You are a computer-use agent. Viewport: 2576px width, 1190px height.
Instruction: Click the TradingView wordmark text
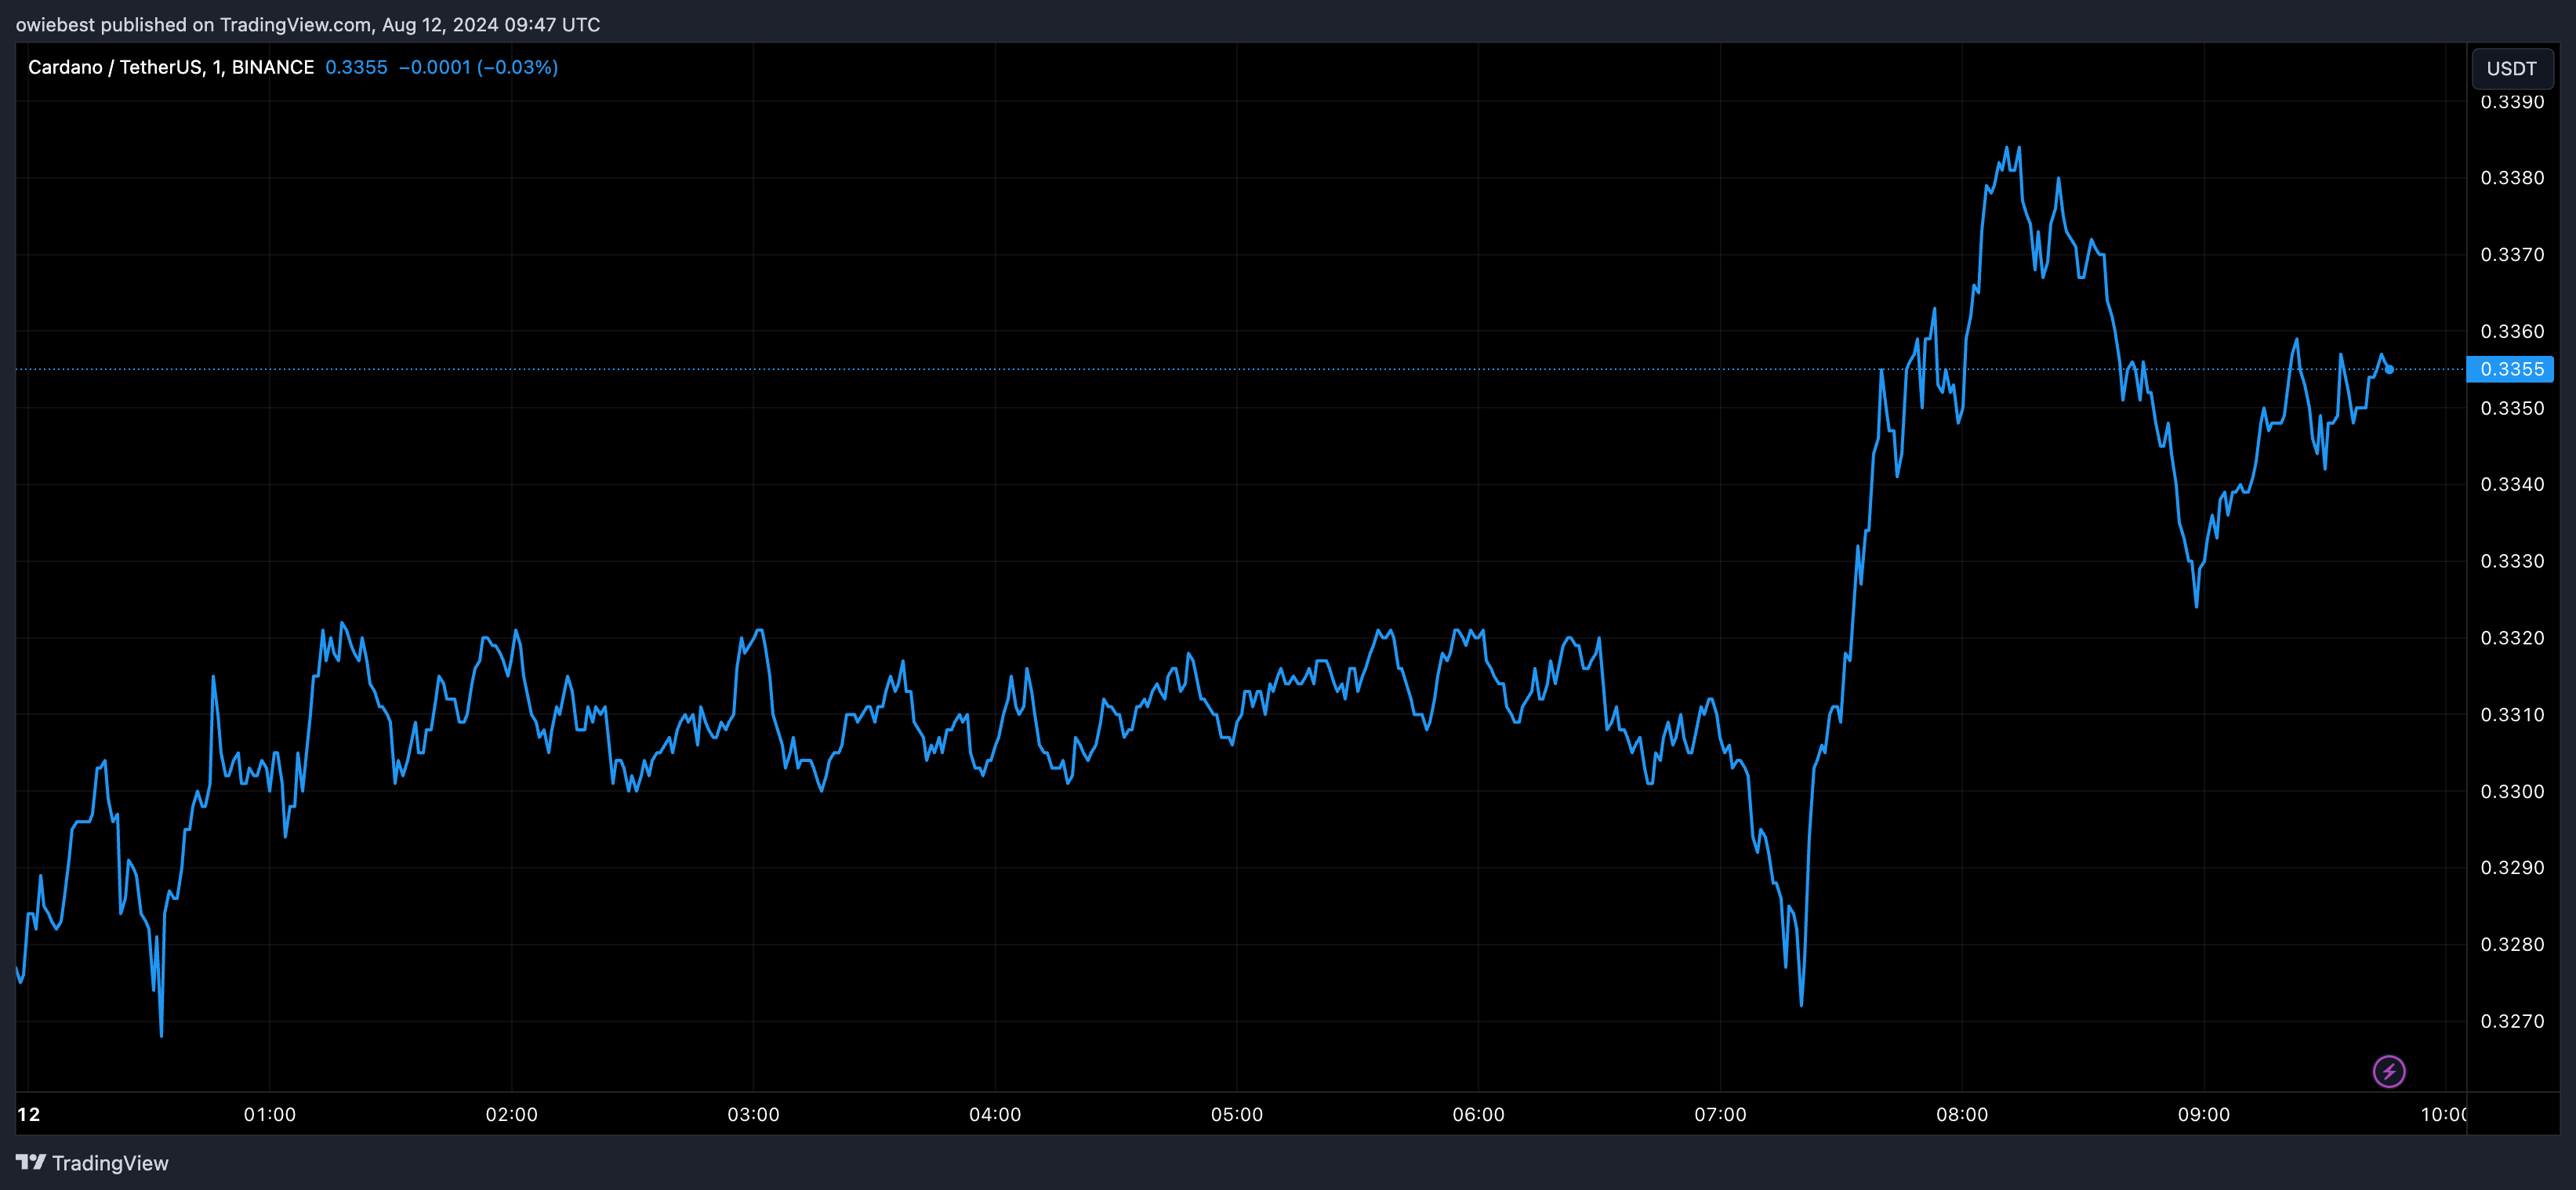coord(110,1163)
